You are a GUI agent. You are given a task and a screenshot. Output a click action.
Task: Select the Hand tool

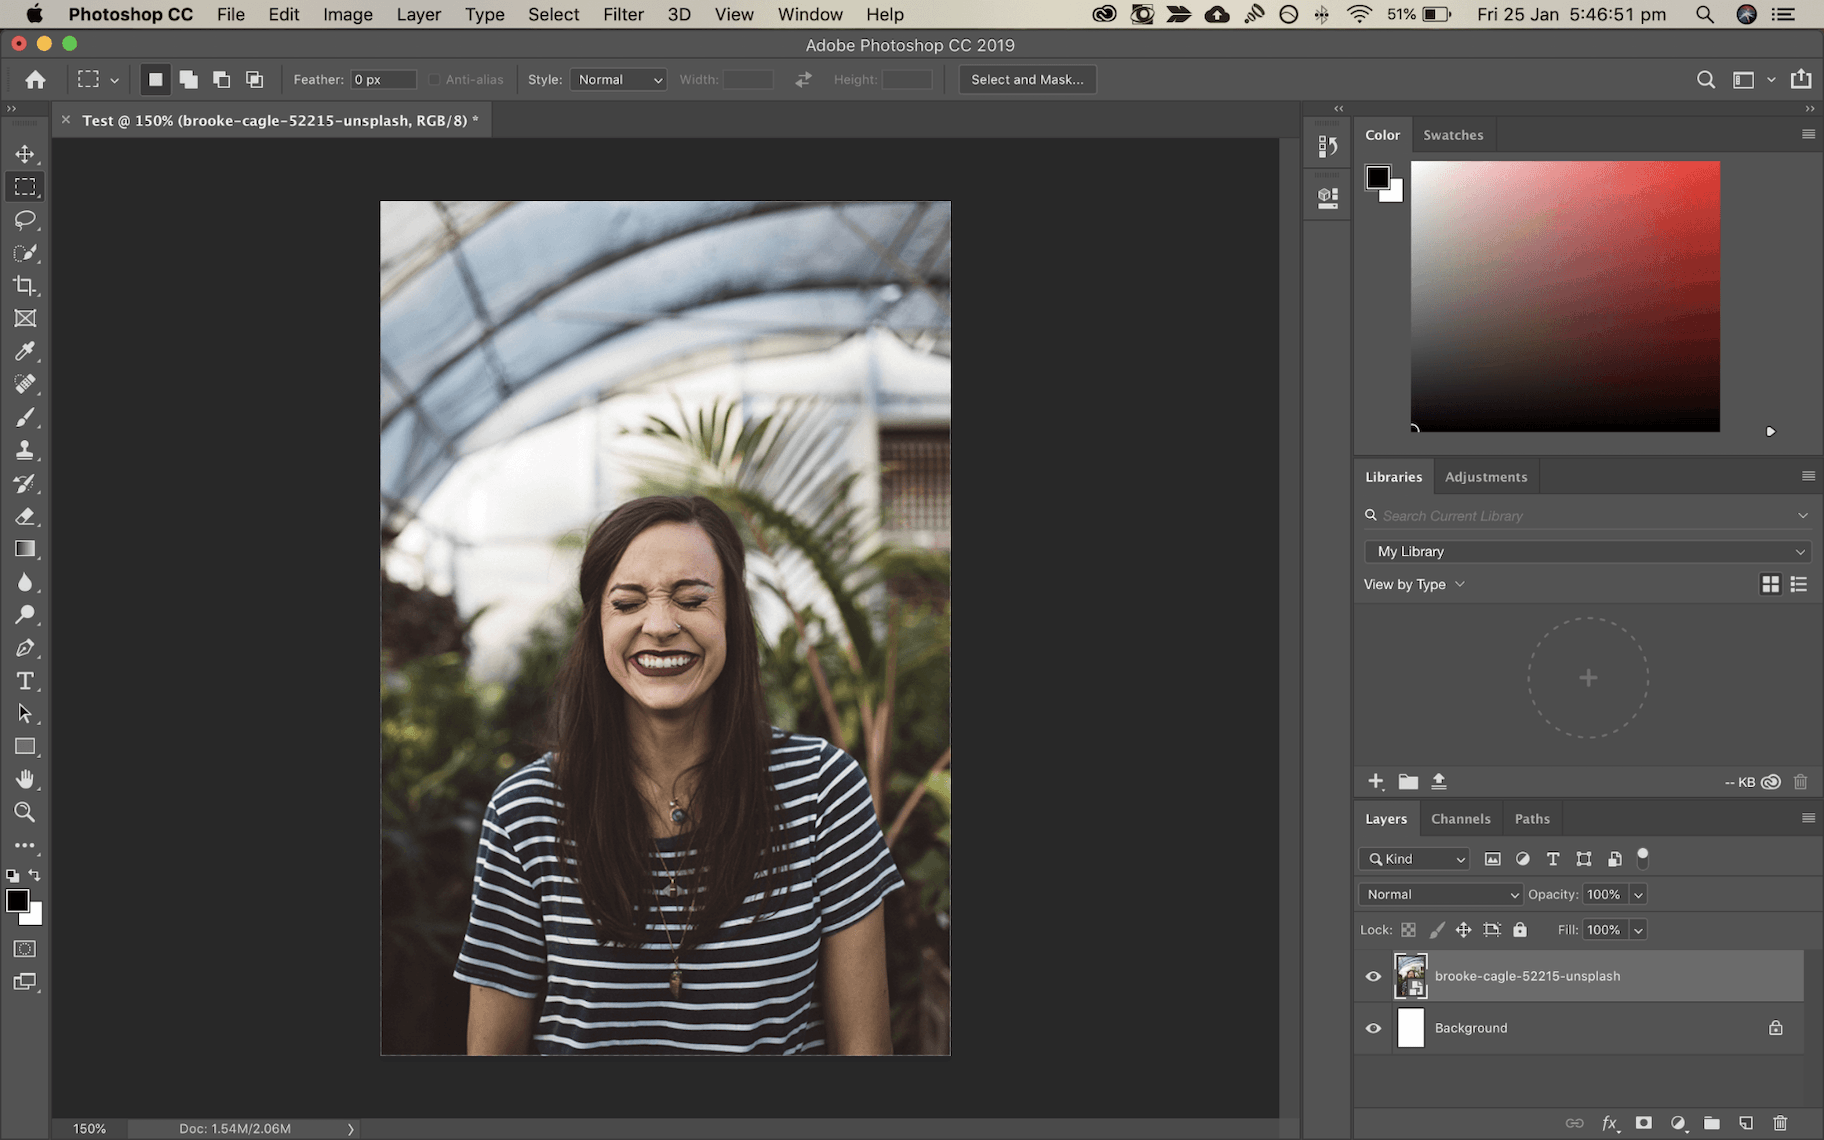[x=25, y=779]
